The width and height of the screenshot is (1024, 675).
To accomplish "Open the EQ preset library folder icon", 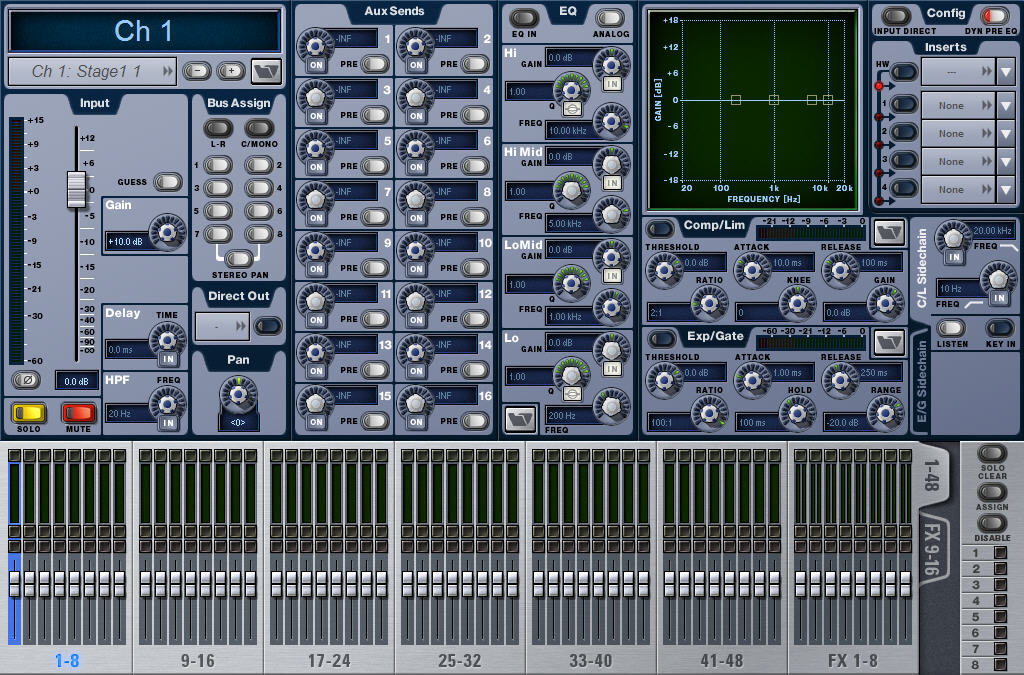I will coord(520,419).
